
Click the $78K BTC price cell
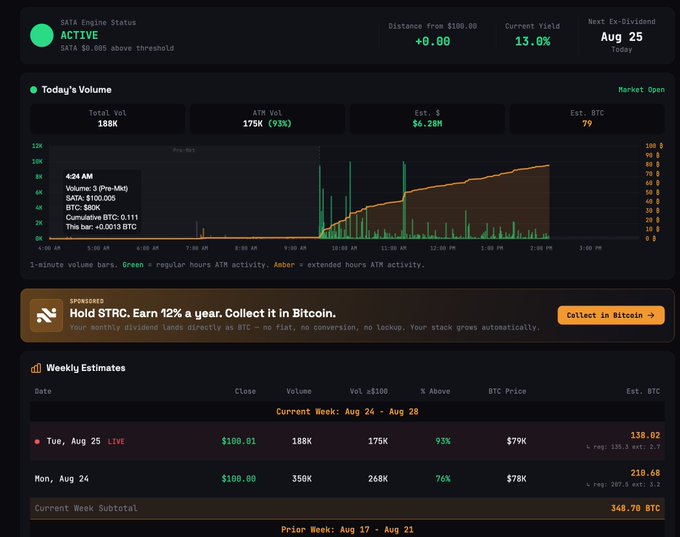[x=517, y=479]
